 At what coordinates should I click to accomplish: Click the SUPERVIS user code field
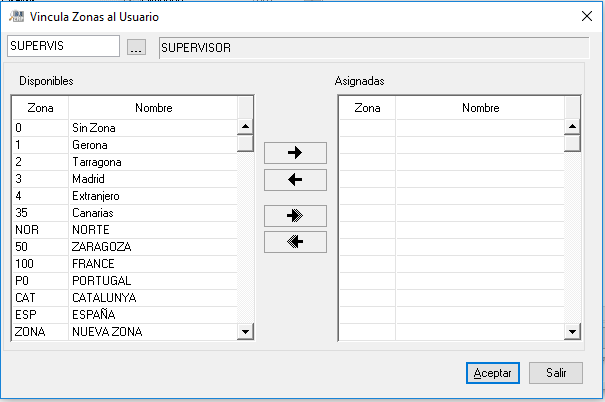click(x=63, y=46)
